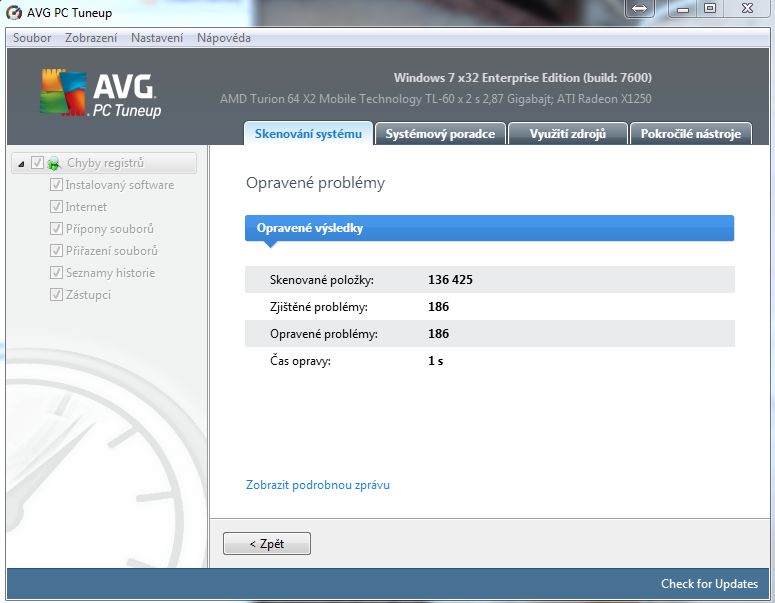Viewport: 775px width, 603px height.
Task: Switch to the Skenování systému tab
Action: [308, 133]
